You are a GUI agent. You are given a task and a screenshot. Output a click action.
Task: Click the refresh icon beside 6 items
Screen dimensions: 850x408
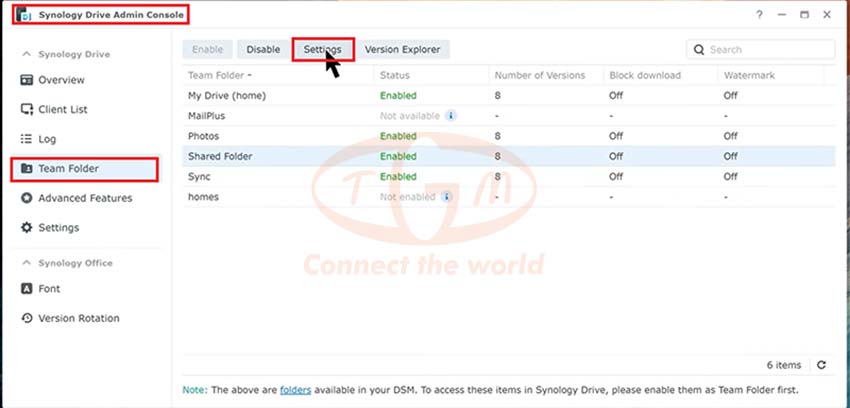coord(821,365)
